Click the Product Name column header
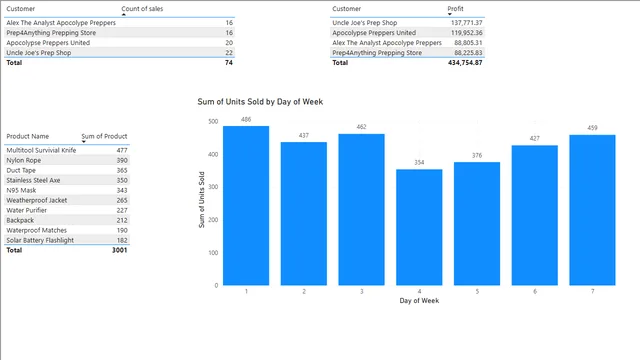The image size is (640, 360). [x=27, y=136]
